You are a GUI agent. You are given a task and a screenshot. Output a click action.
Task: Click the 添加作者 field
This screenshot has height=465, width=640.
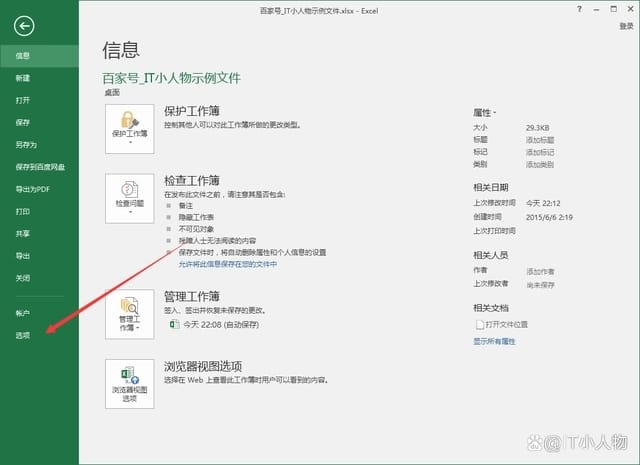[x=540, y=271]
